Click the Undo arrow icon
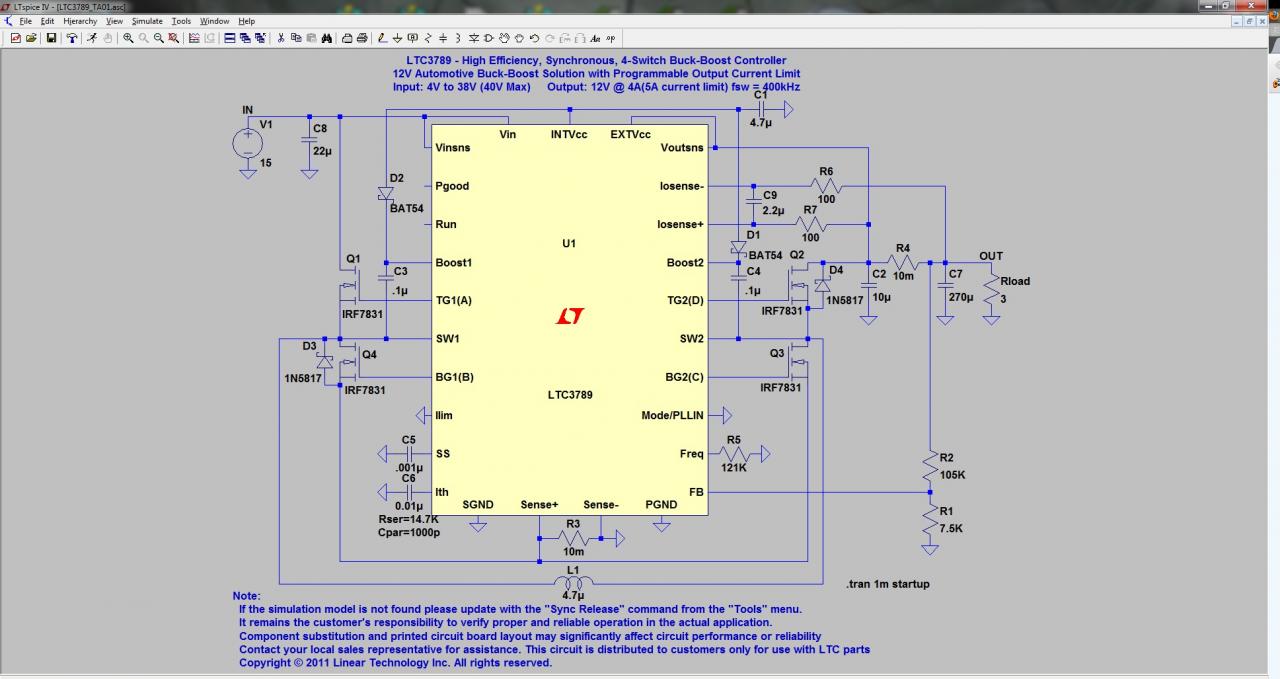1280x679 pixels. [x=534, y=38]
